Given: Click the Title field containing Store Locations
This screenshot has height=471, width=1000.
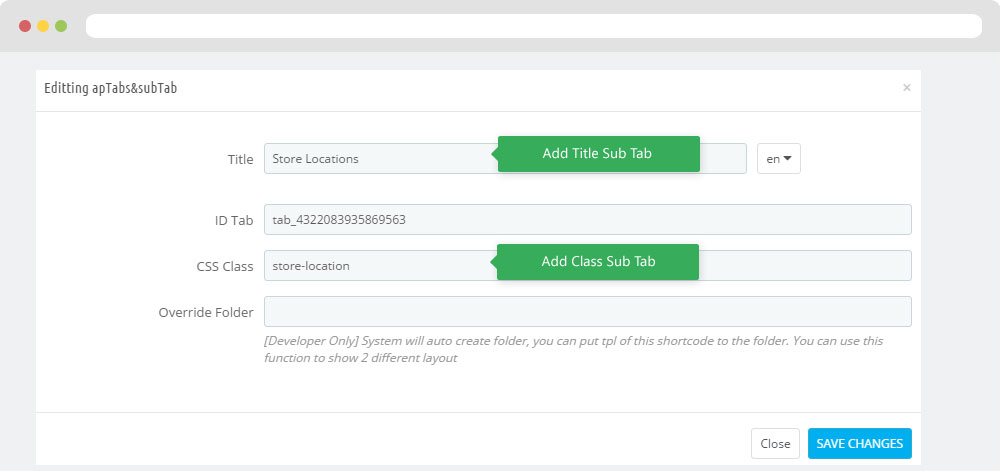Looking at the screenshot, I should click(x=505, y=159).
